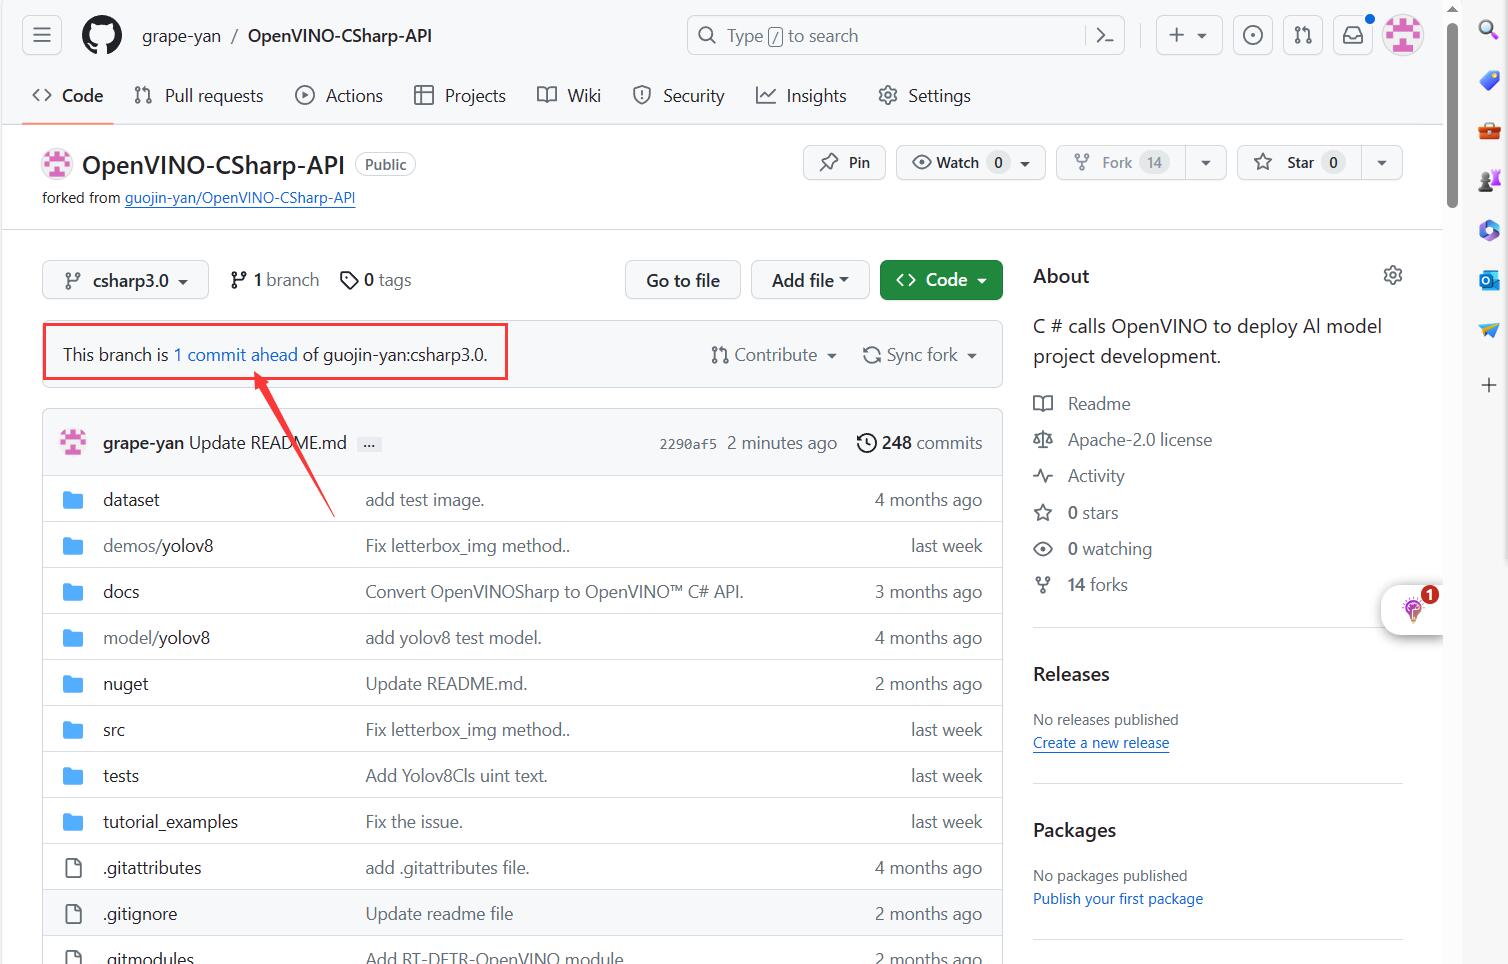Open Edge sidebar search icon
Image resolution: width=1508 pixels, height=964 pixels.
[1489, 29]
